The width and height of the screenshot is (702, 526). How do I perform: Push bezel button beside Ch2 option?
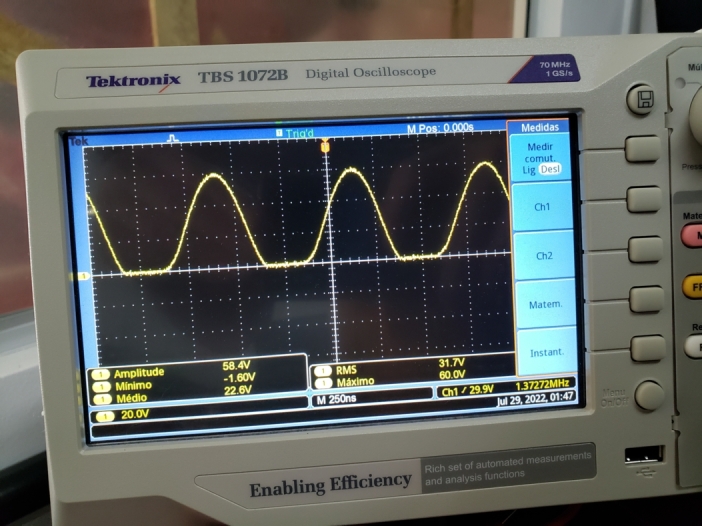click(645, 250)
